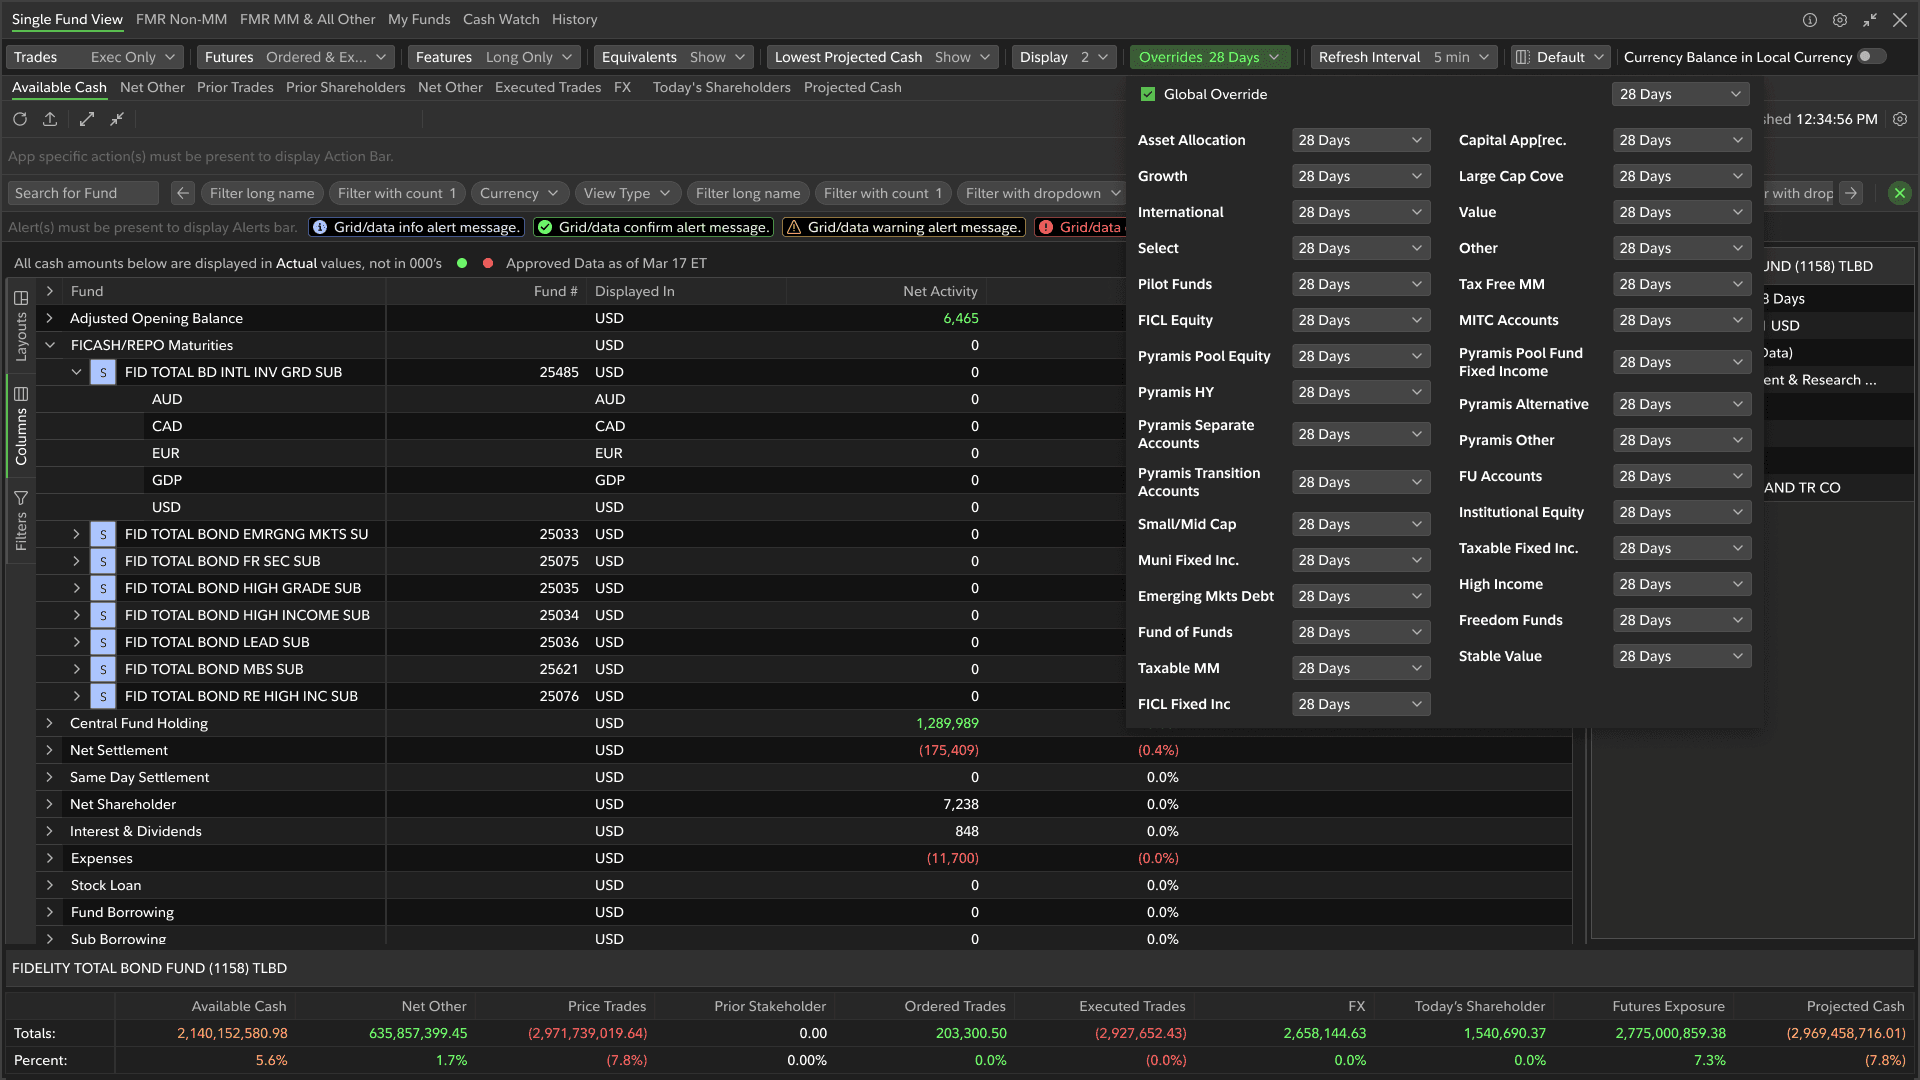The height and width of the screenshot is (1080, 1920).
Task: Open the Filters side panel
Action: click(20, 520)
